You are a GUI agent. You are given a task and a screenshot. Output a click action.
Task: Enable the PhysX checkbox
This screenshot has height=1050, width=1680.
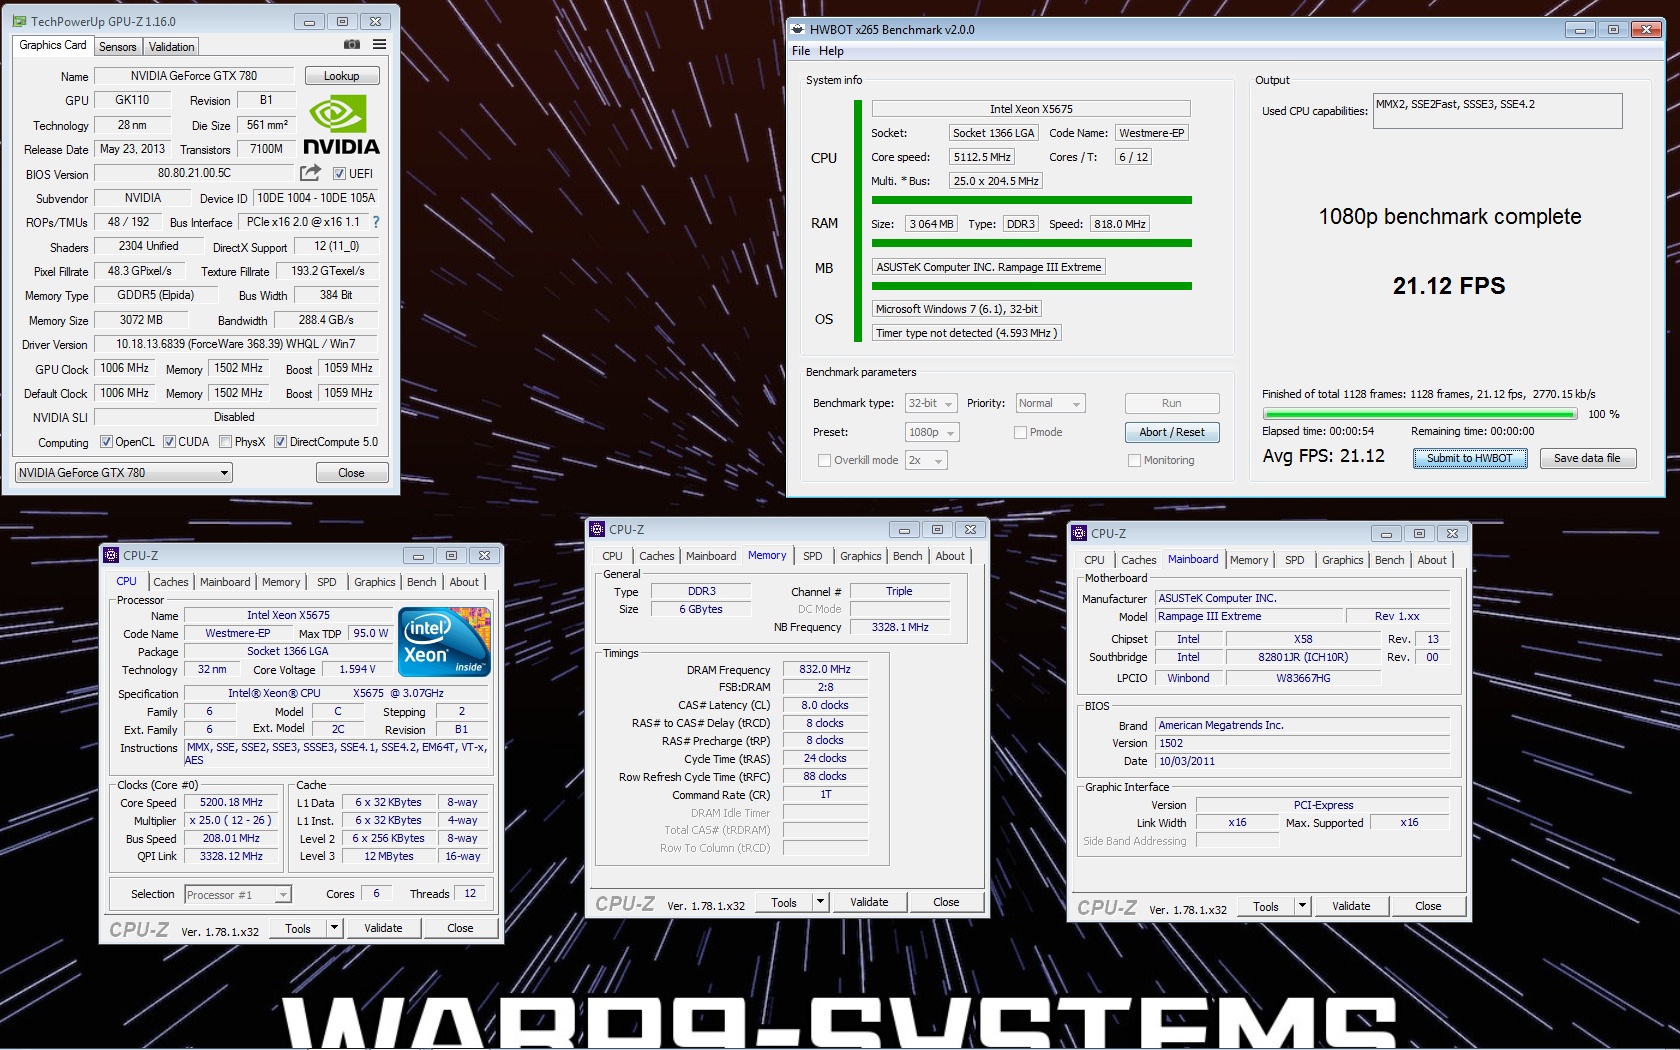pos(226,442)
